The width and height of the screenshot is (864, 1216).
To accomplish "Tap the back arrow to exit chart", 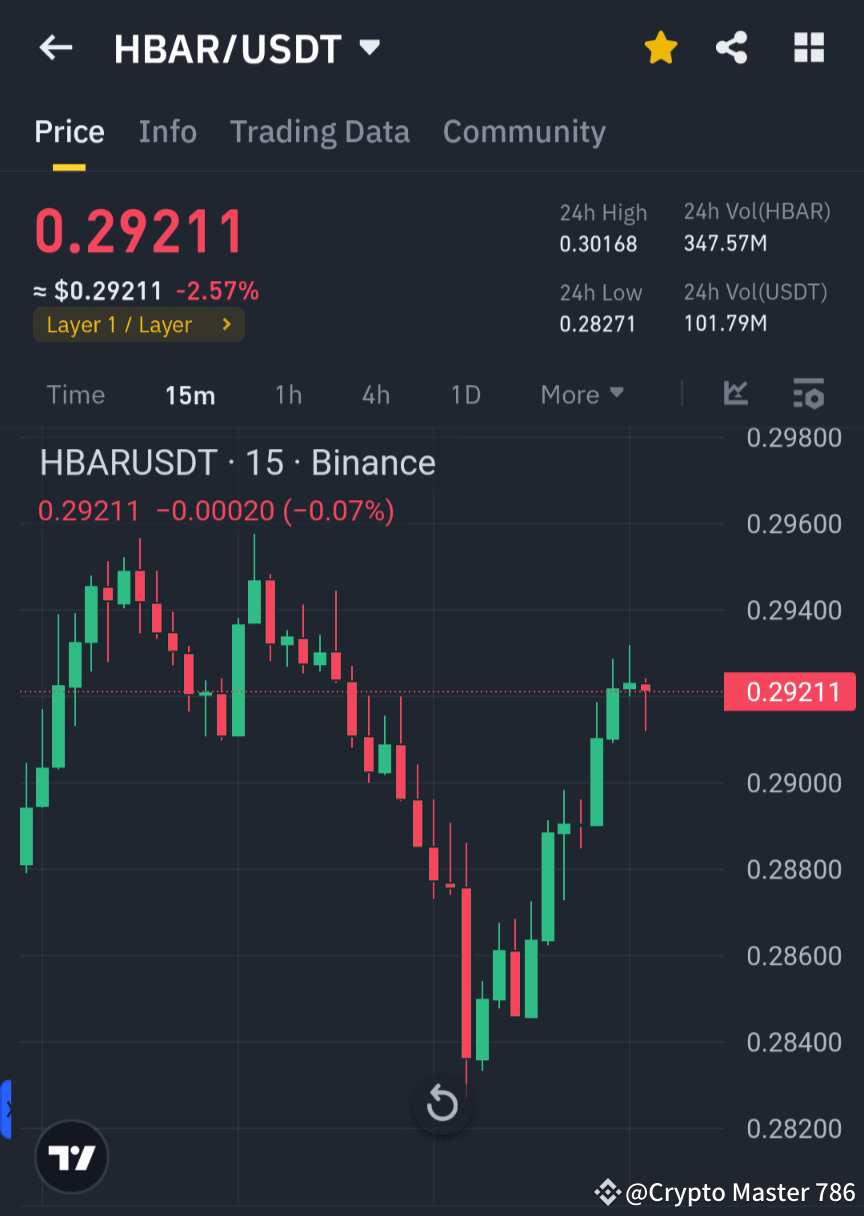I will click(55, 47).
